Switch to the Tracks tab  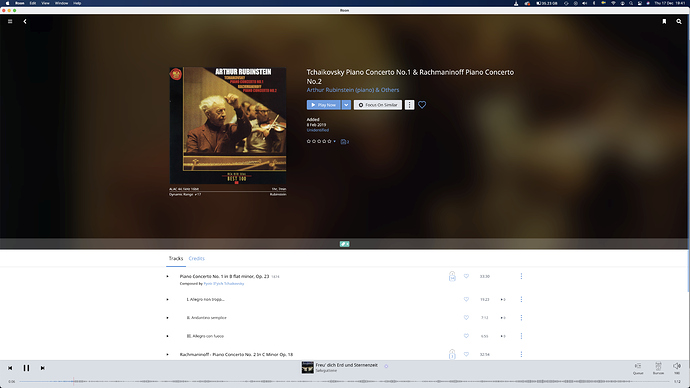176,258
